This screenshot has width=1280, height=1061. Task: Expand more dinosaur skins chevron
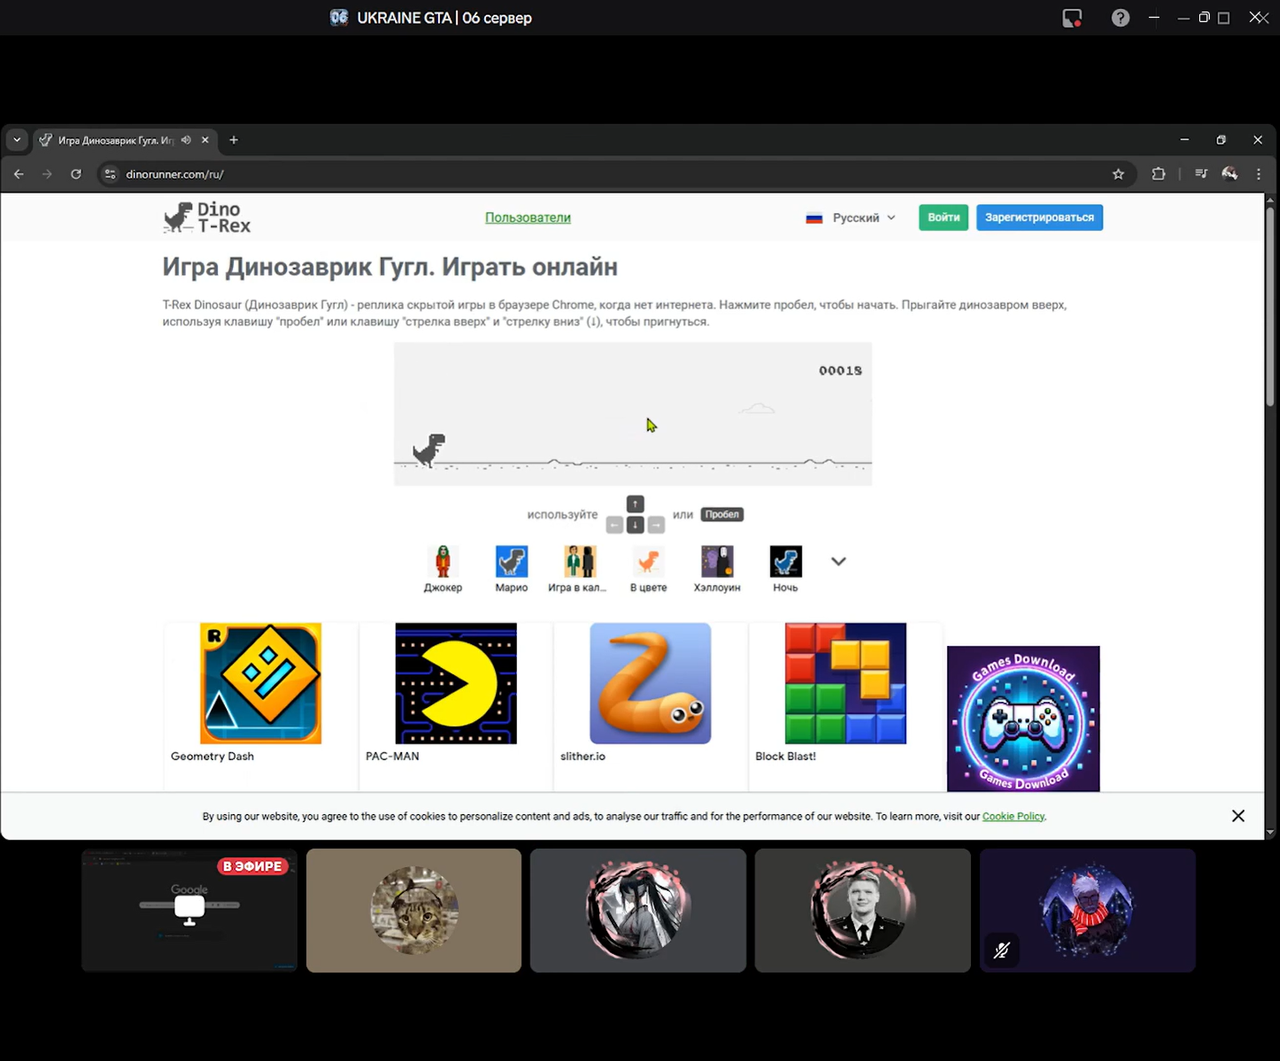click(x=839, y=561)
